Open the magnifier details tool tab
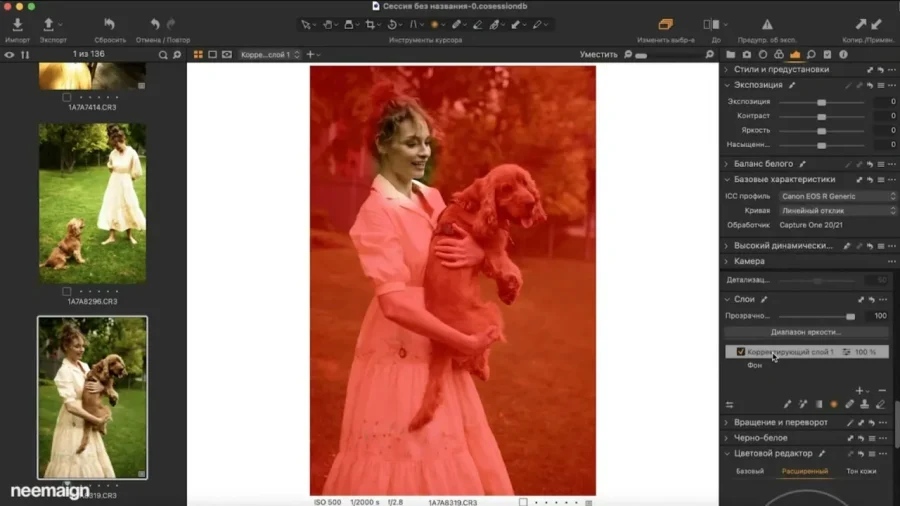This screenshot has height=506, width=900. [x=811, y=55]
